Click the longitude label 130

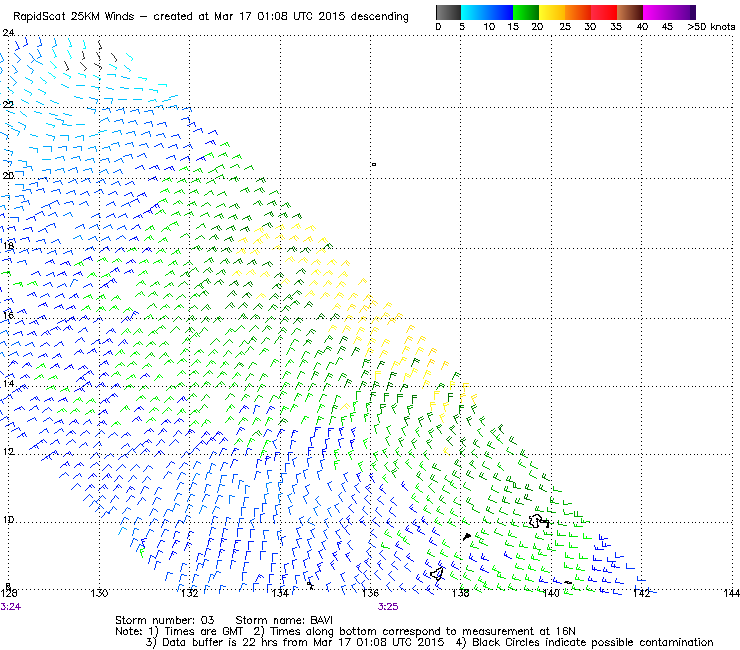tap(99, 593)
